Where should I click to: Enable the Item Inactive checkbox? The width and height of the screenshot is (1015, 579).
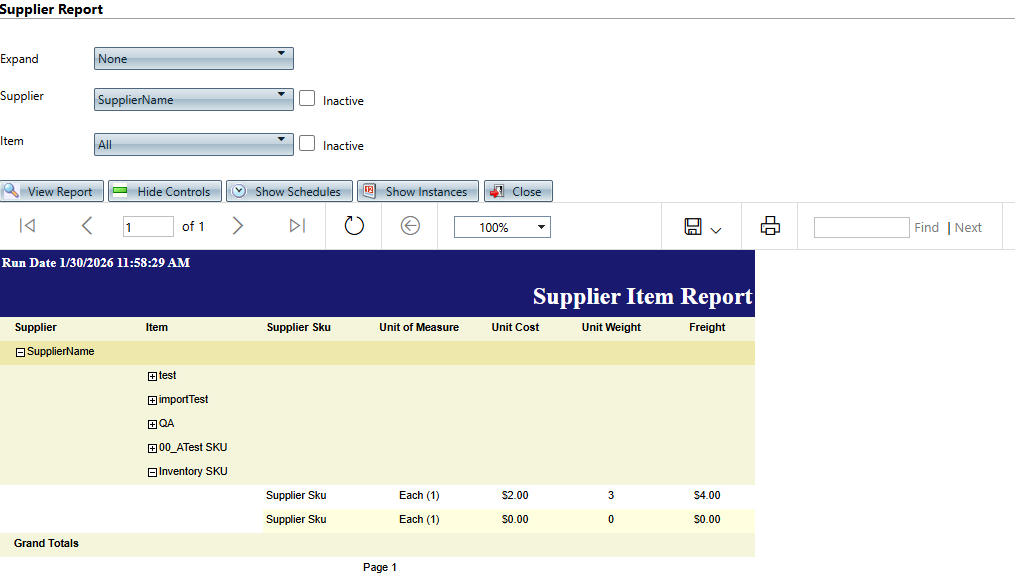pos(308,144)
